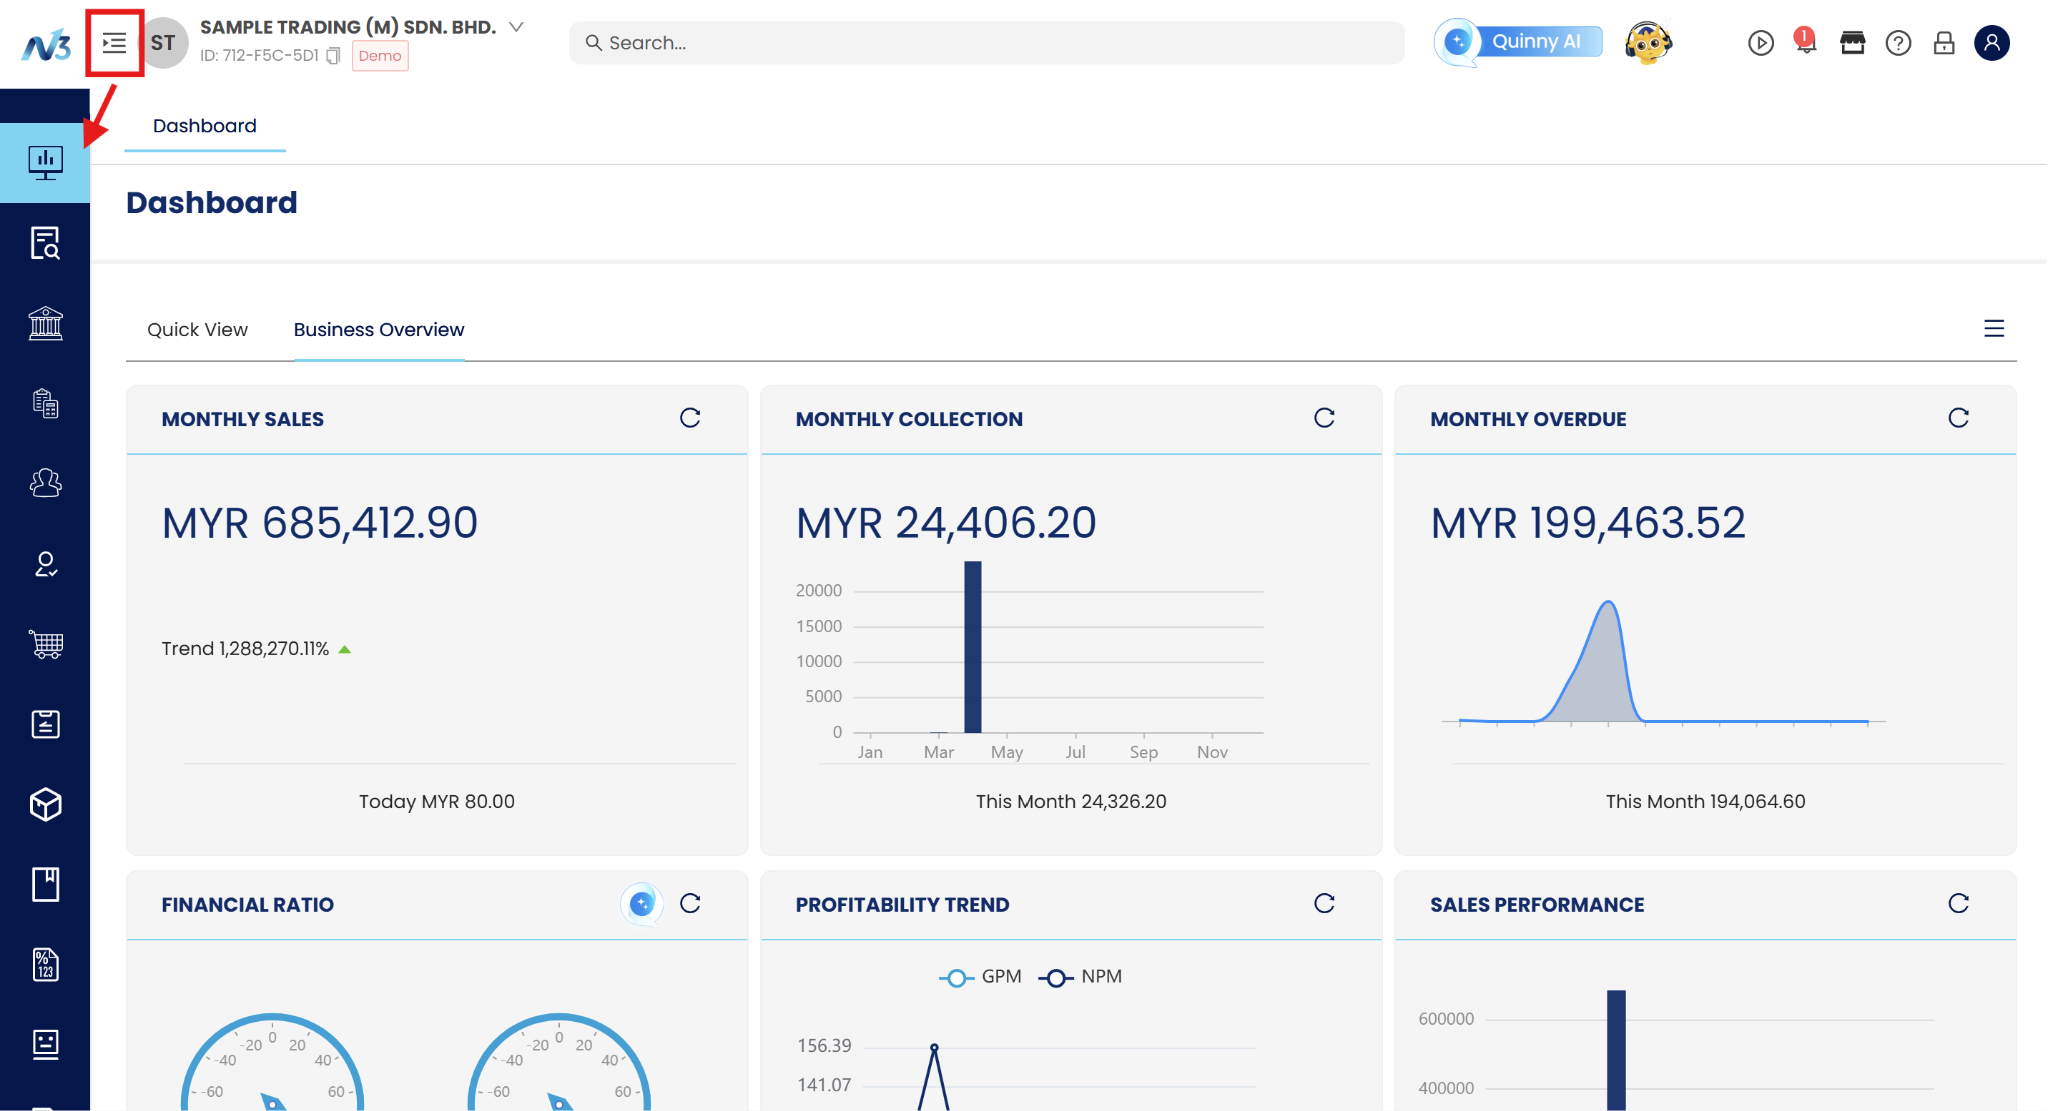Open the bank building sidebar icon

45,323
